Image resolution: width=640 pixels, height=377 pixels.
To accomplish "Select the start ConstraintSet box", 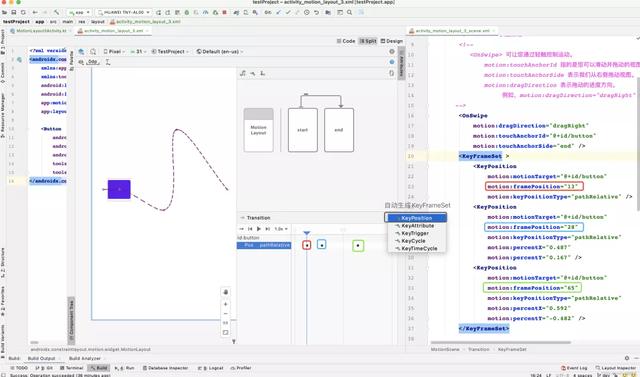I will click(302, 130).
